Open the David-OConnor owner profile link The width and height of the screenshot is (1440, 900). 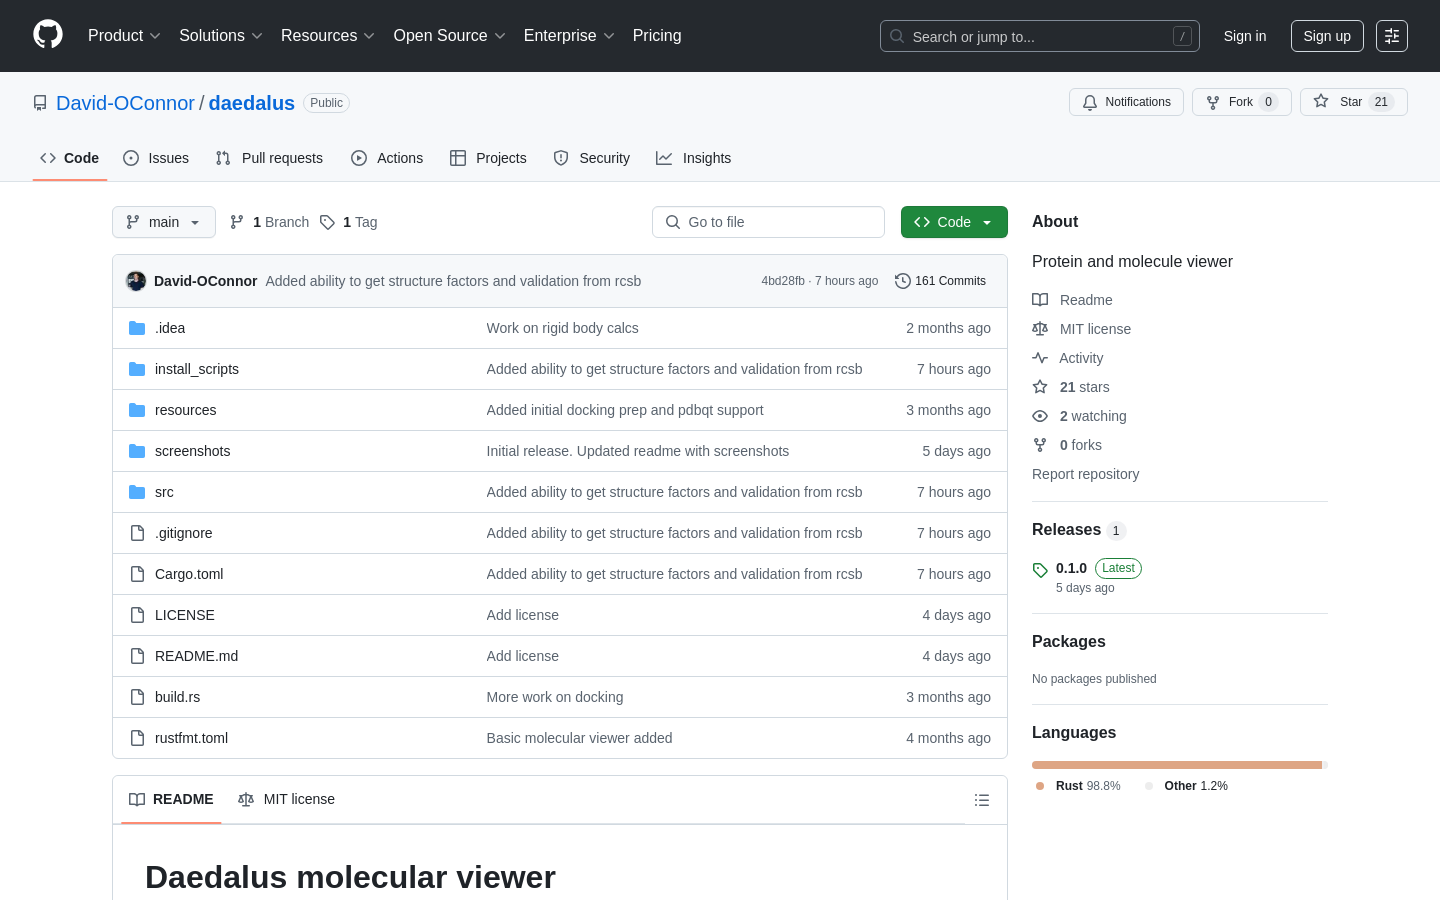pos(125,103)
